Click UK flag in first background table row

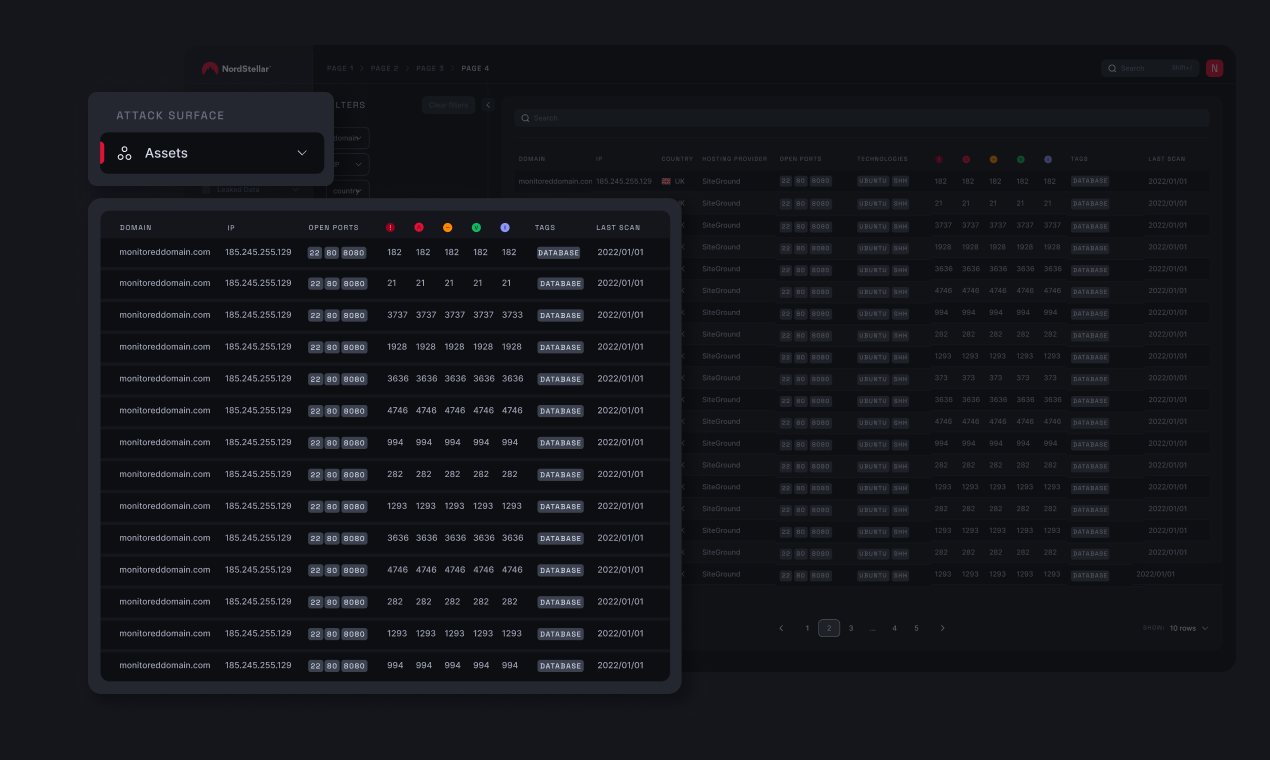coord(666,182)
